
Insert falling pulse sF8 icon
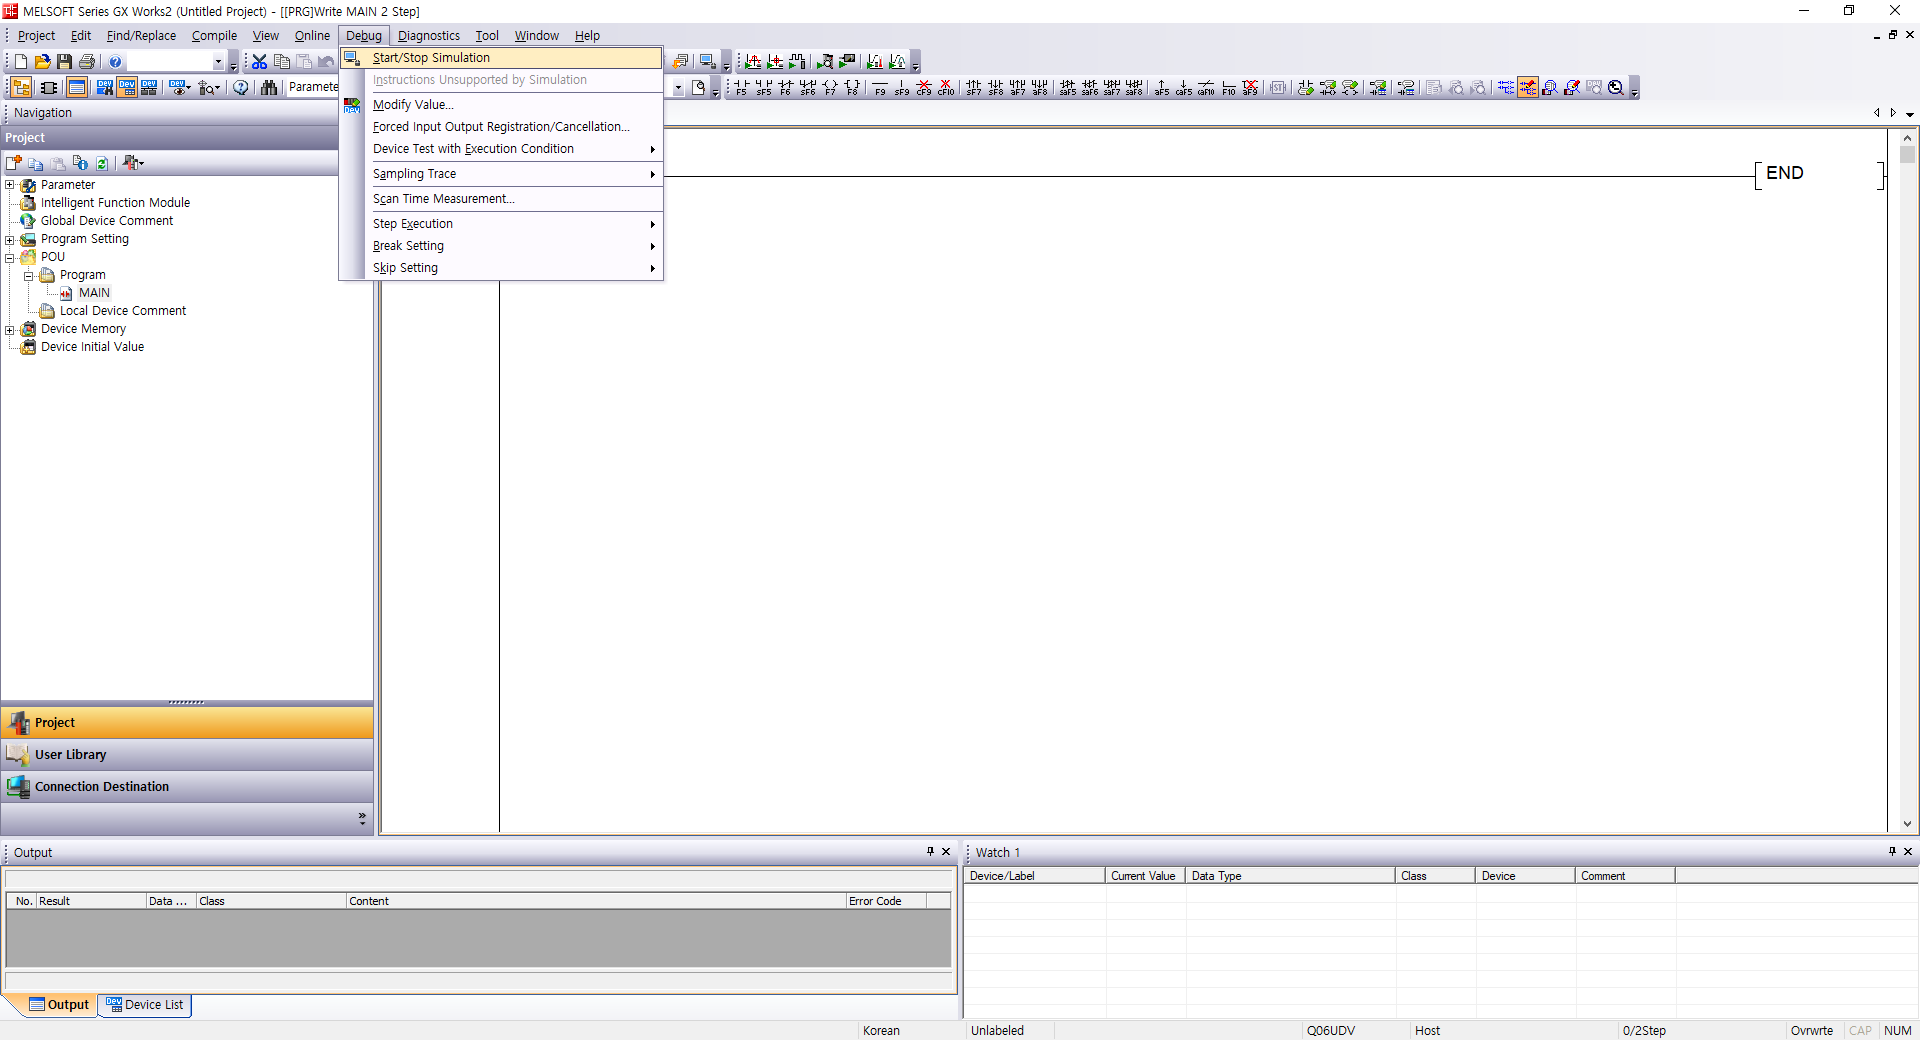click(996, 88)
